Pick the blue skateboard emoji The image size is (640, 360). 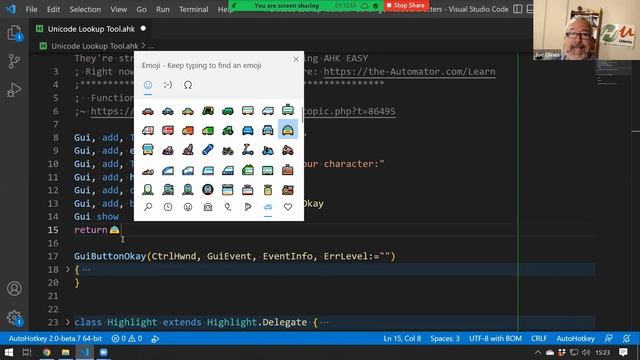pyautogui.click(x=208, y=150)
